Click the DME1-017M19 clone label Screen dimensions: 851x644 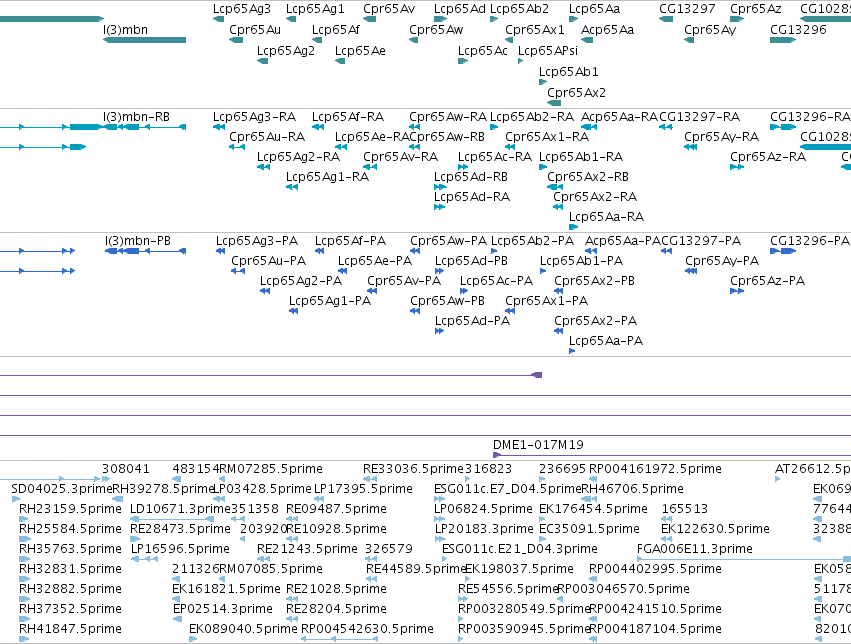pyautogui.click(x=538, y=445)
